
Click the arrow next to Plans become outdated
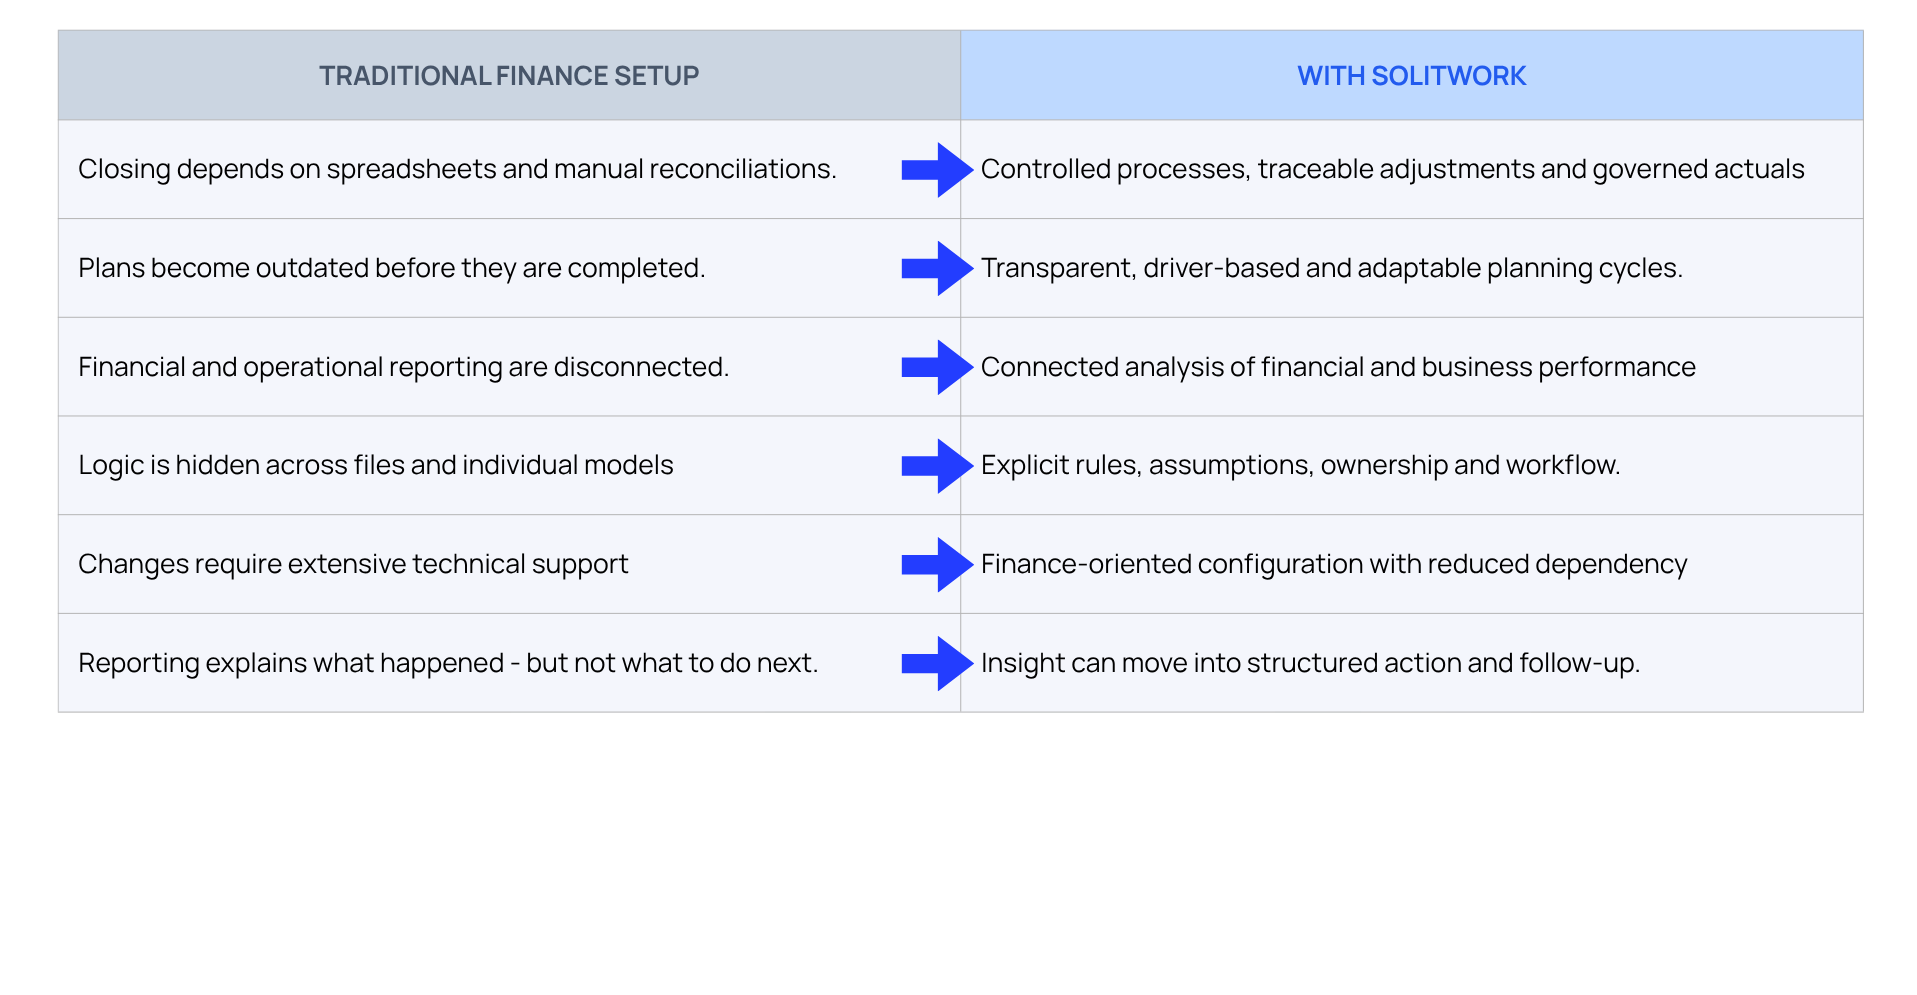(x=937, y=268)
